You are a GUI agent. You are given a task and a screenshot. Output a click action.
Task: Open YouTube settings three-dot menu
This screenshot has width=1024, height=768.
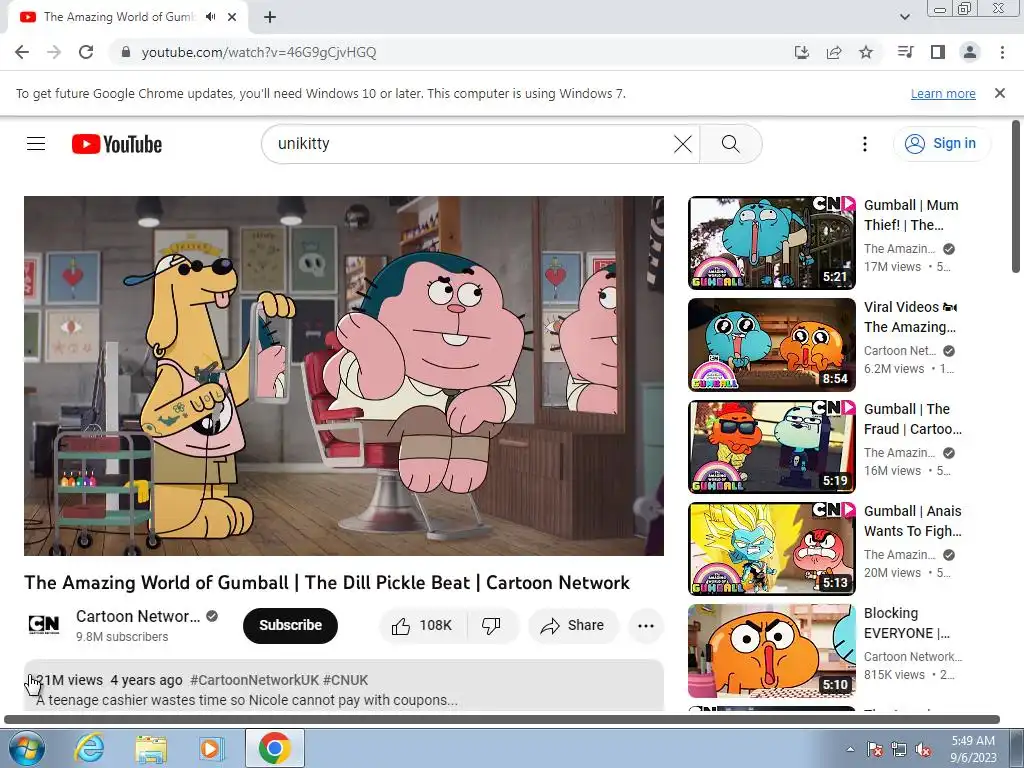tap(865, 144)
